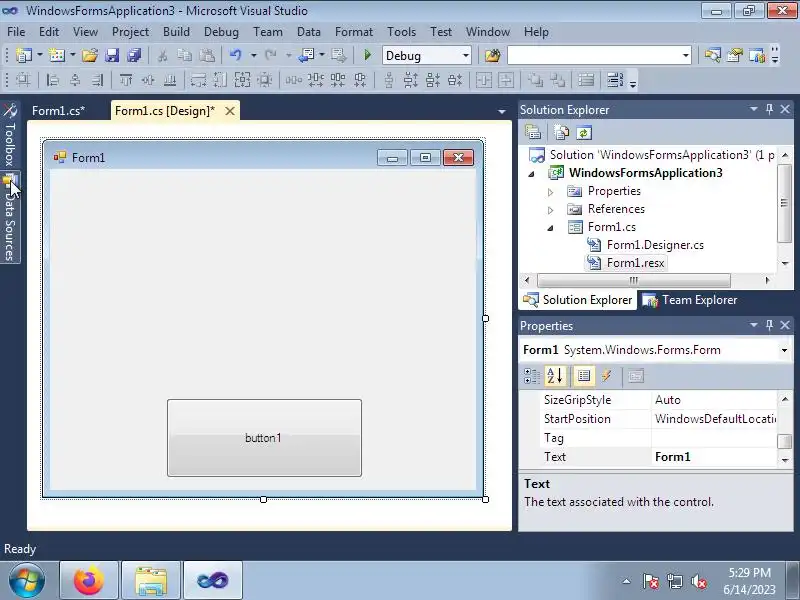The width and height of the screenshot is (800, 600).
Task: Click the Save All icon
Action: tap(134, 55)
